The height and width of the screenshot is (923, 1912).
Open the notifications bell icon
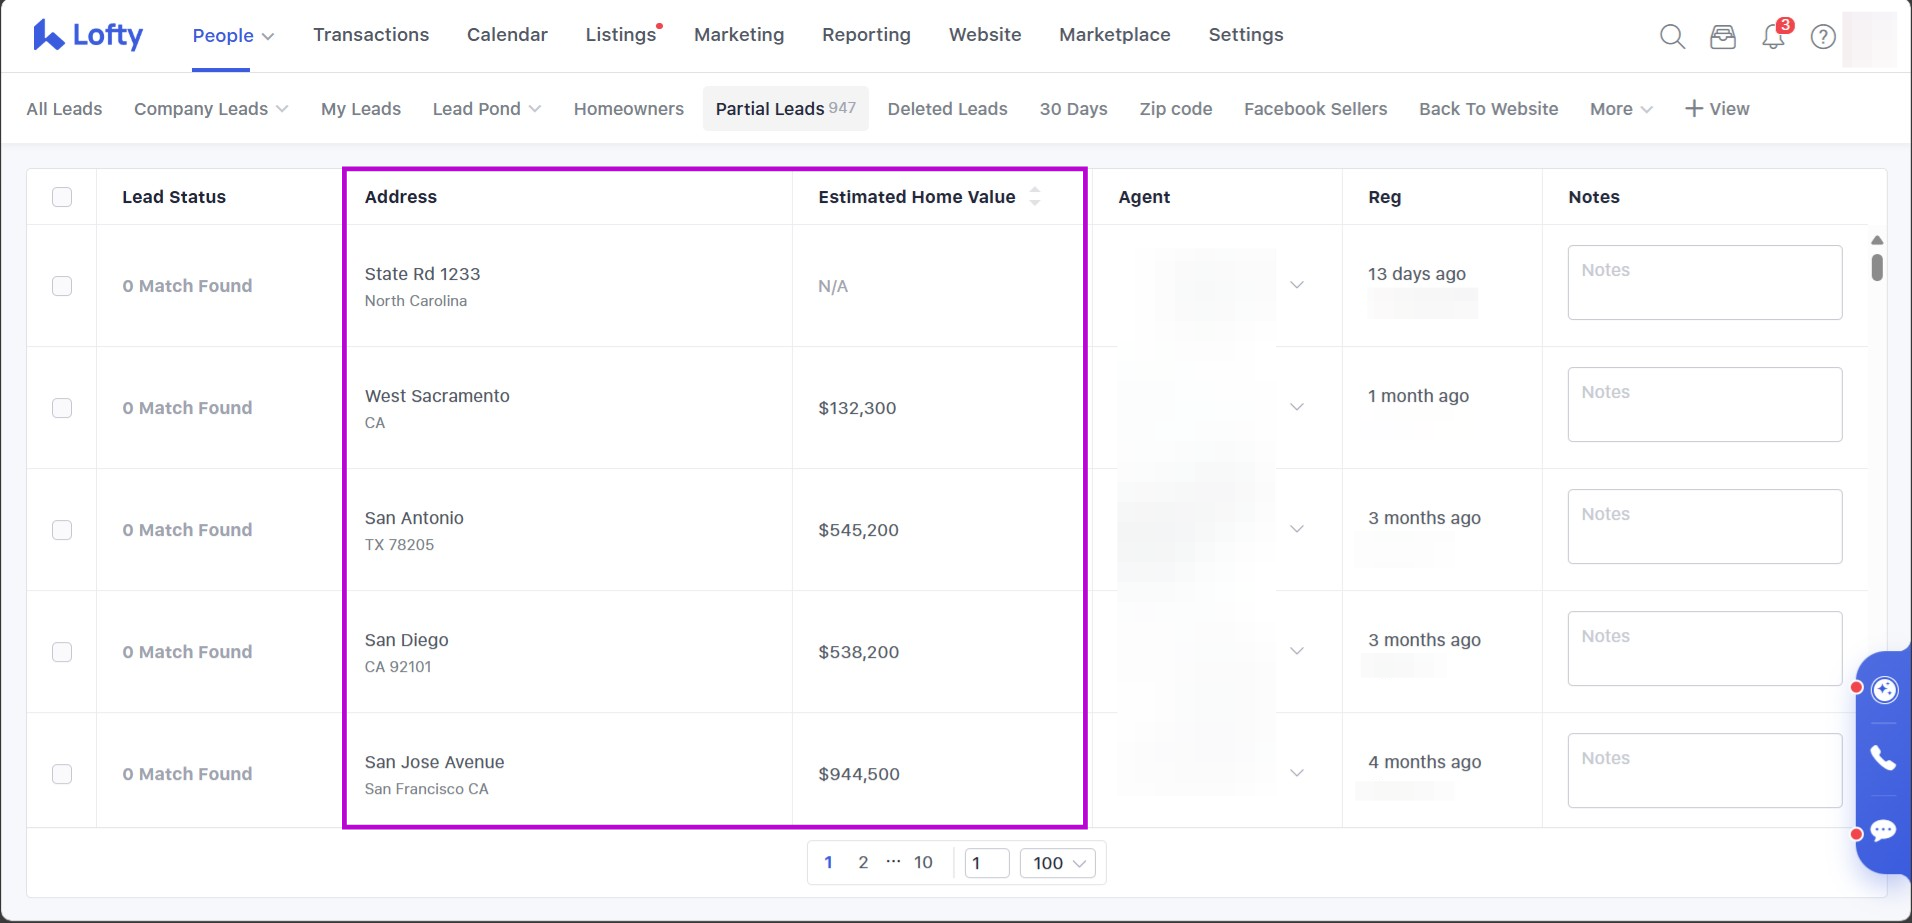1773,38
